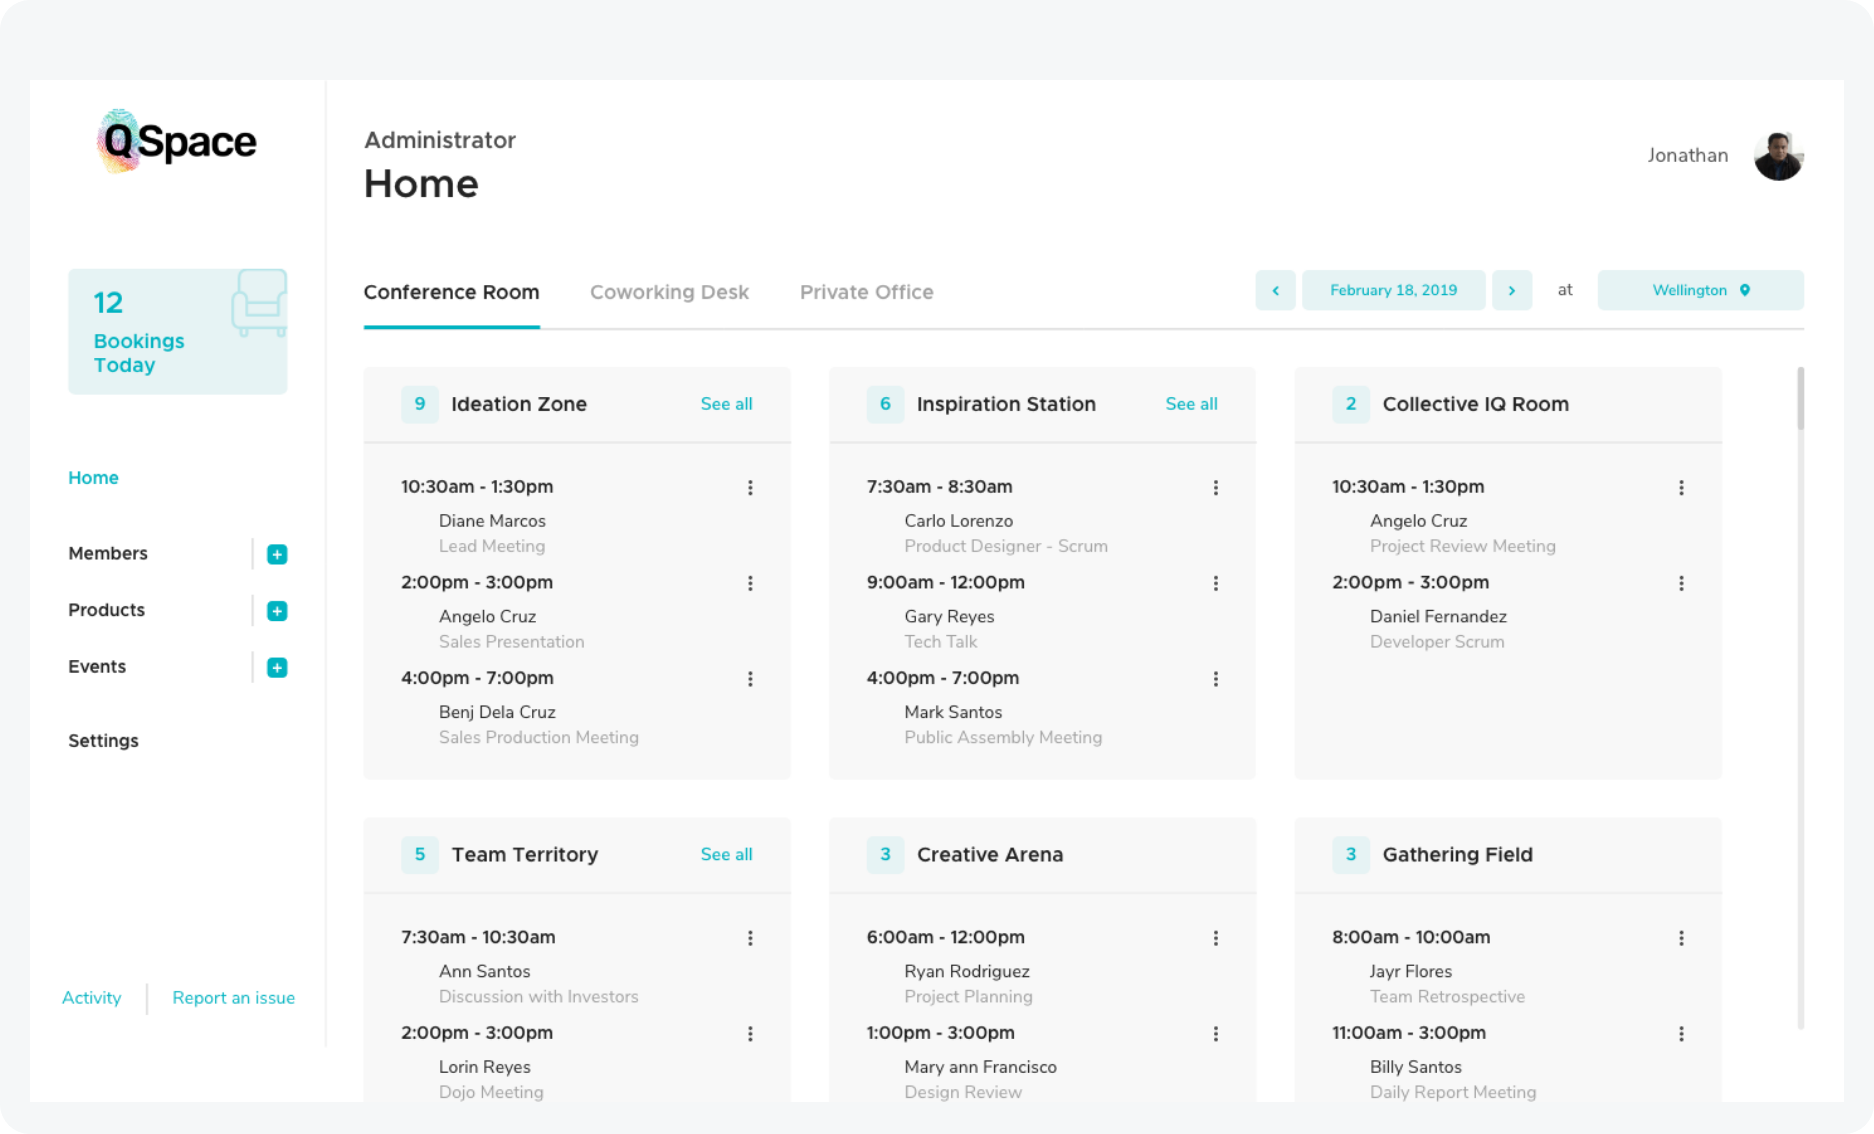
Task: Open the February 18, 2019 date picker
Action: pyautogui.click(x=1393, y=290)
